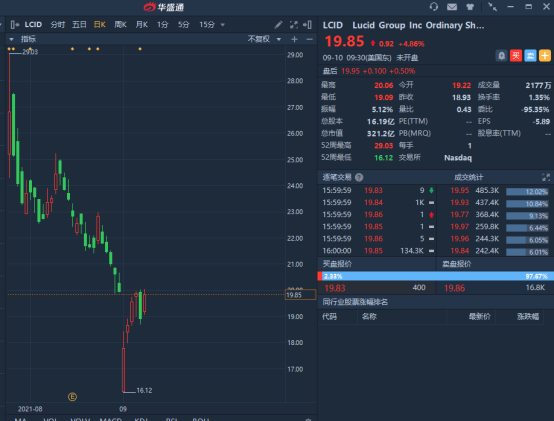Image resolution: width=554 pixels, height=421 pixels.
Task: Zoom in chart with plus icon
Action: [294, 39]
